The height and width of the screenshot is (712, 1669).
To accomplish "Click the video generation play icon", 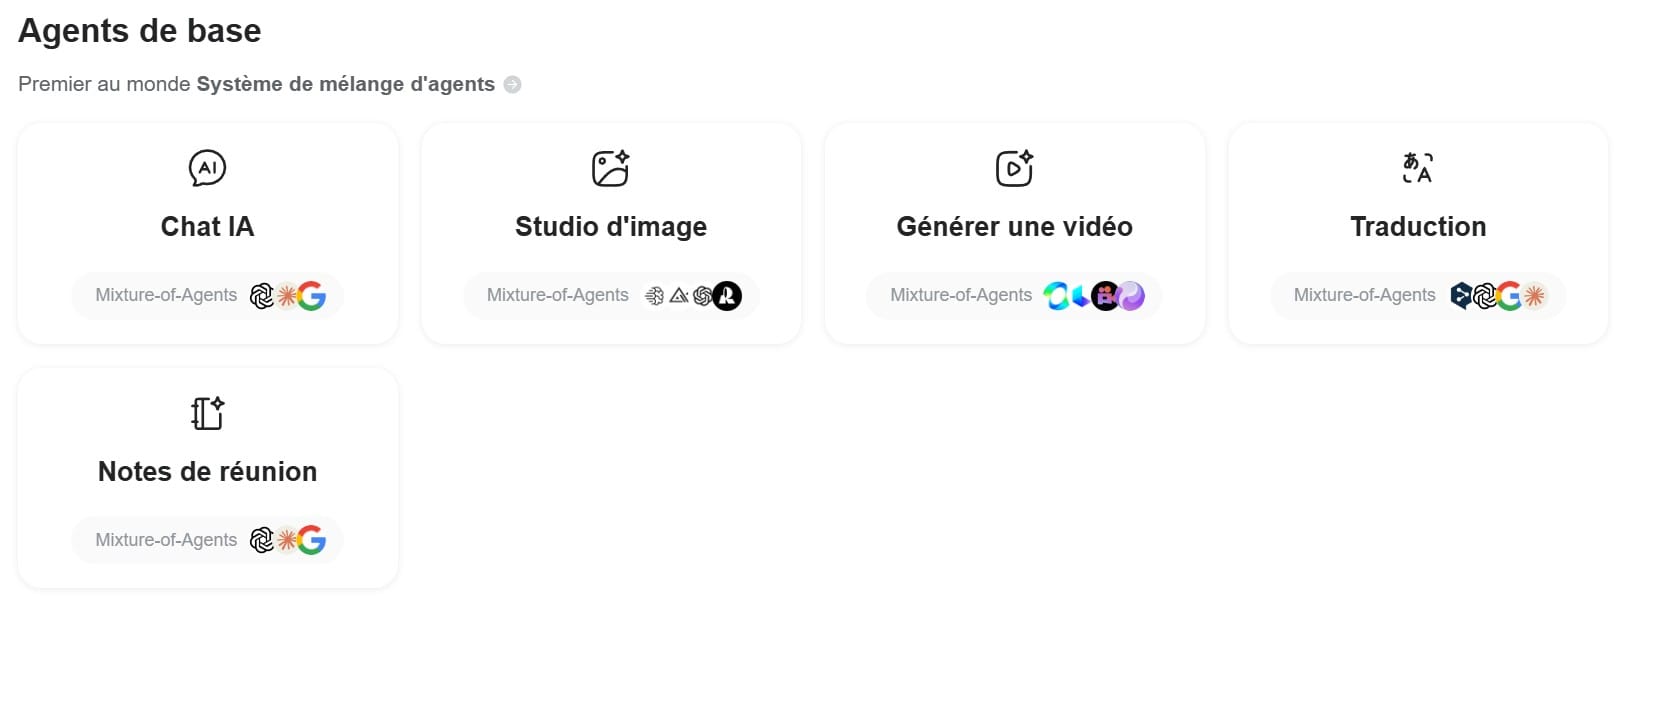I will [1014, 168].
